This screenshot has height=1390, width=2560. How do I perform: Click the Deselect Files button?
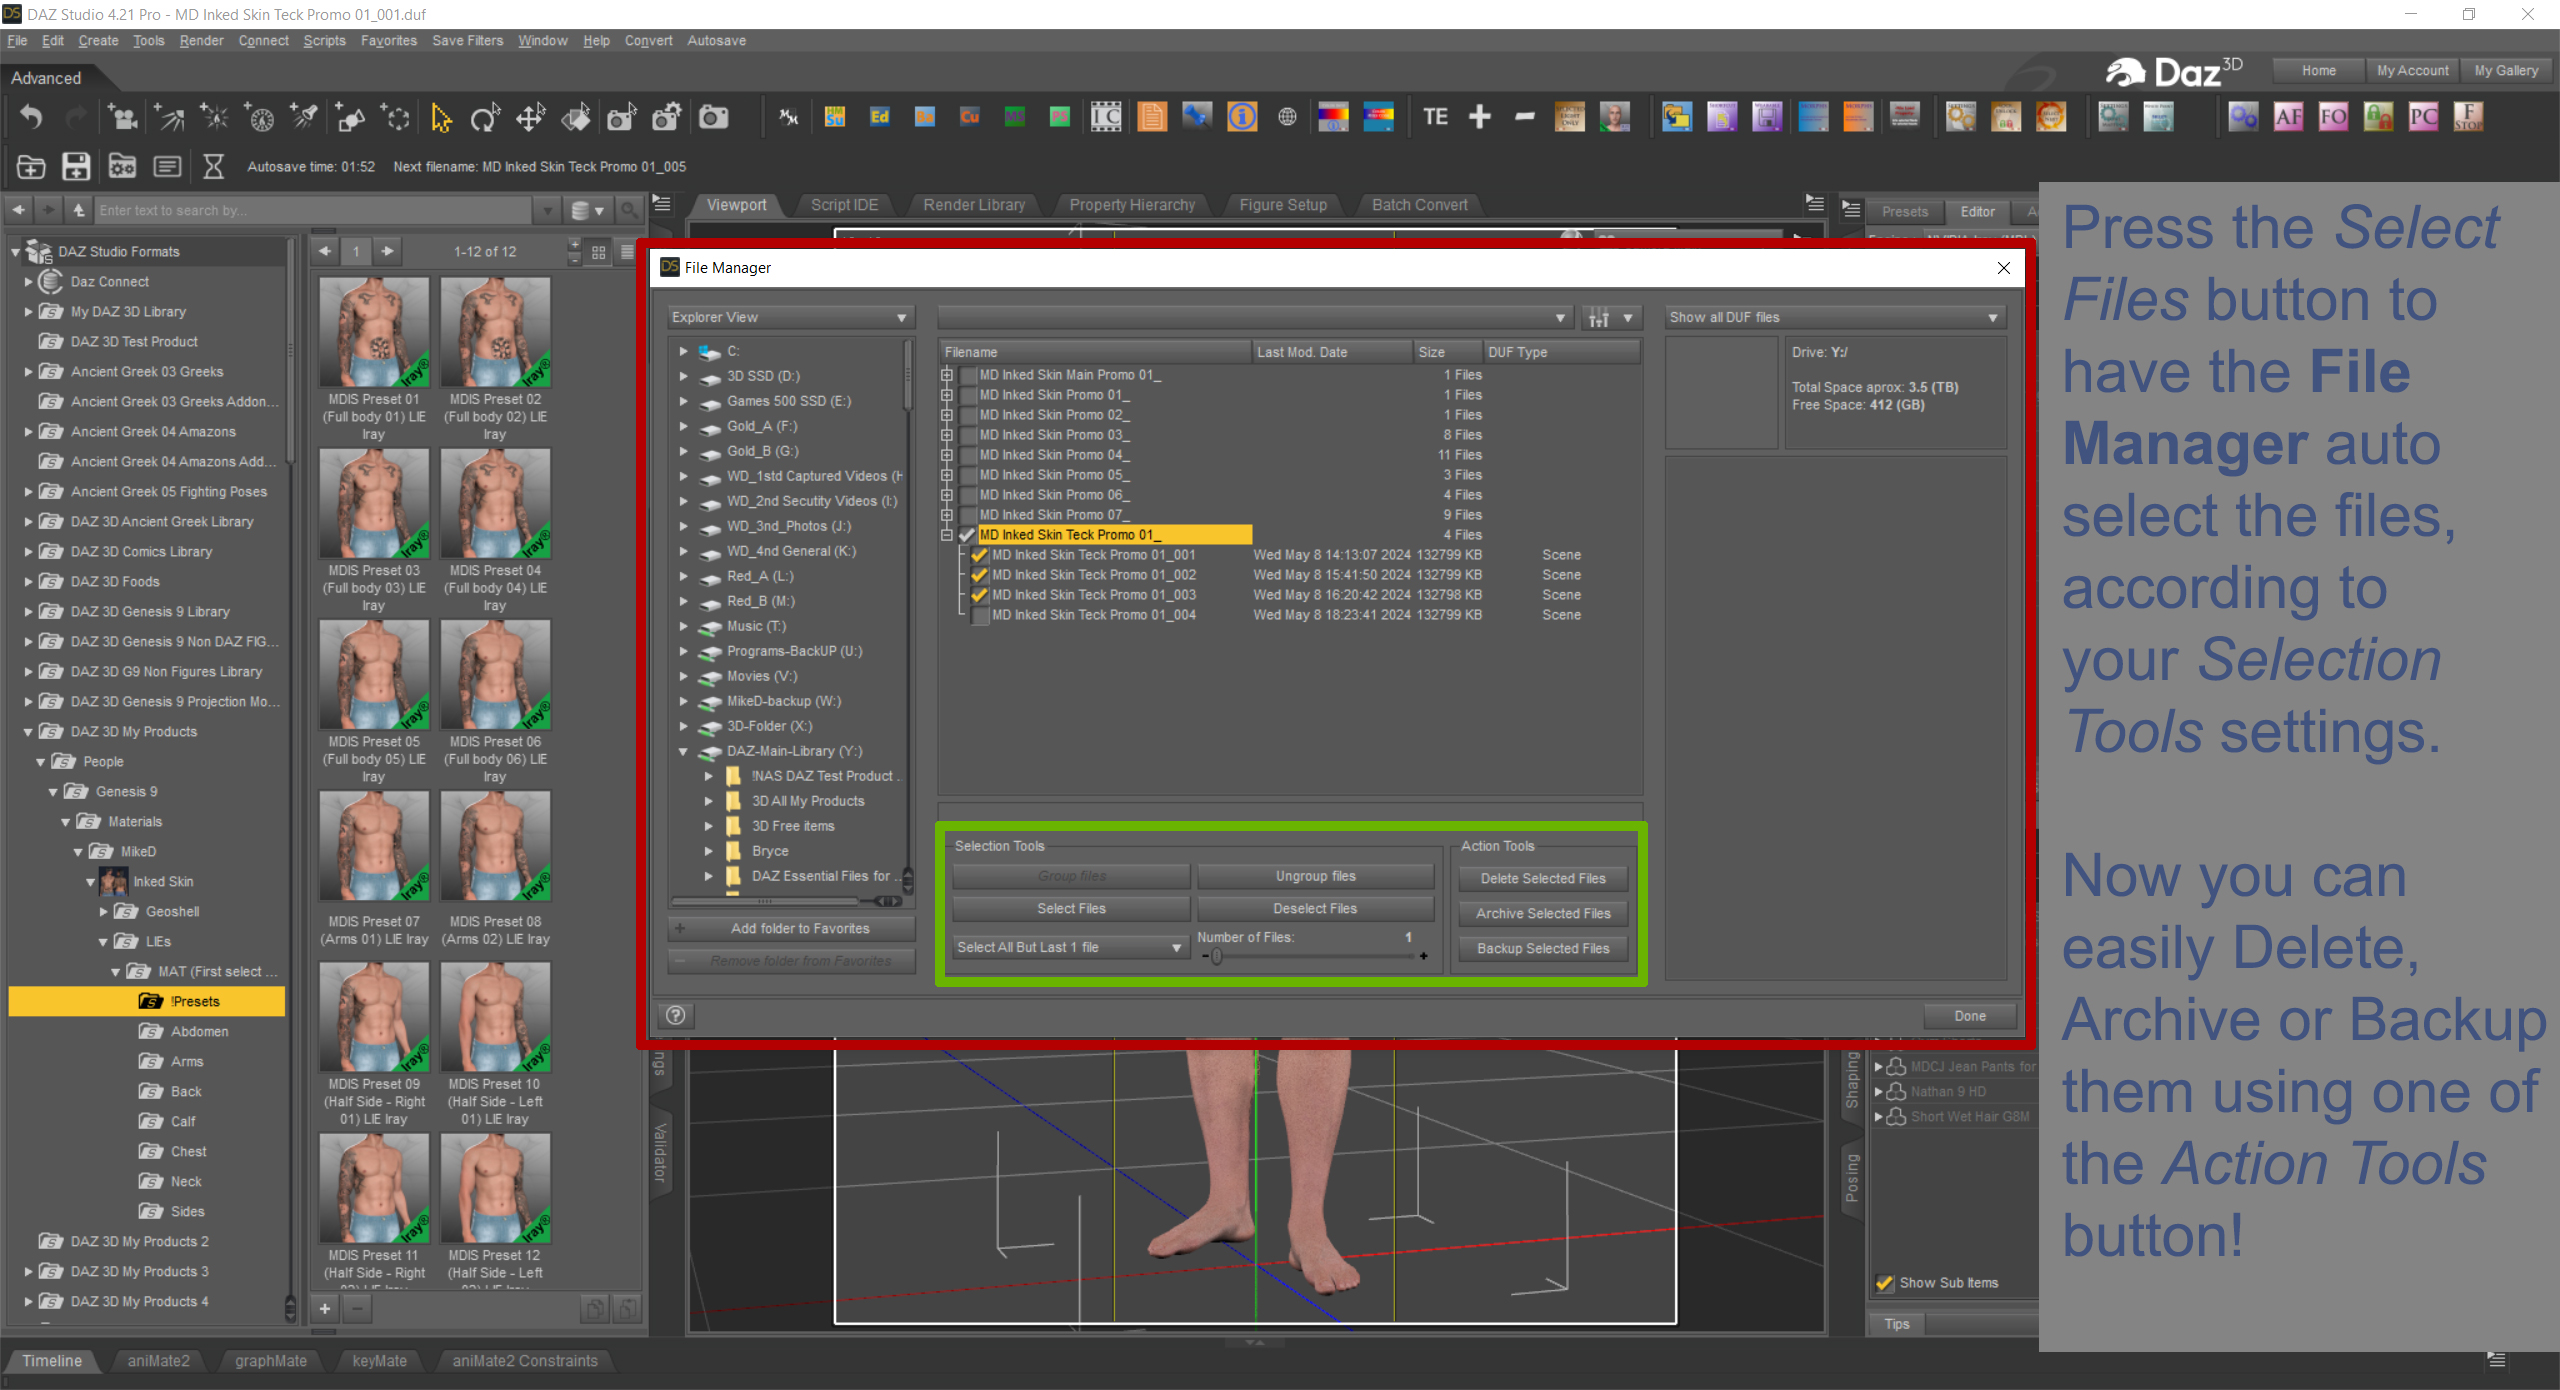(x=1315, y=909)
